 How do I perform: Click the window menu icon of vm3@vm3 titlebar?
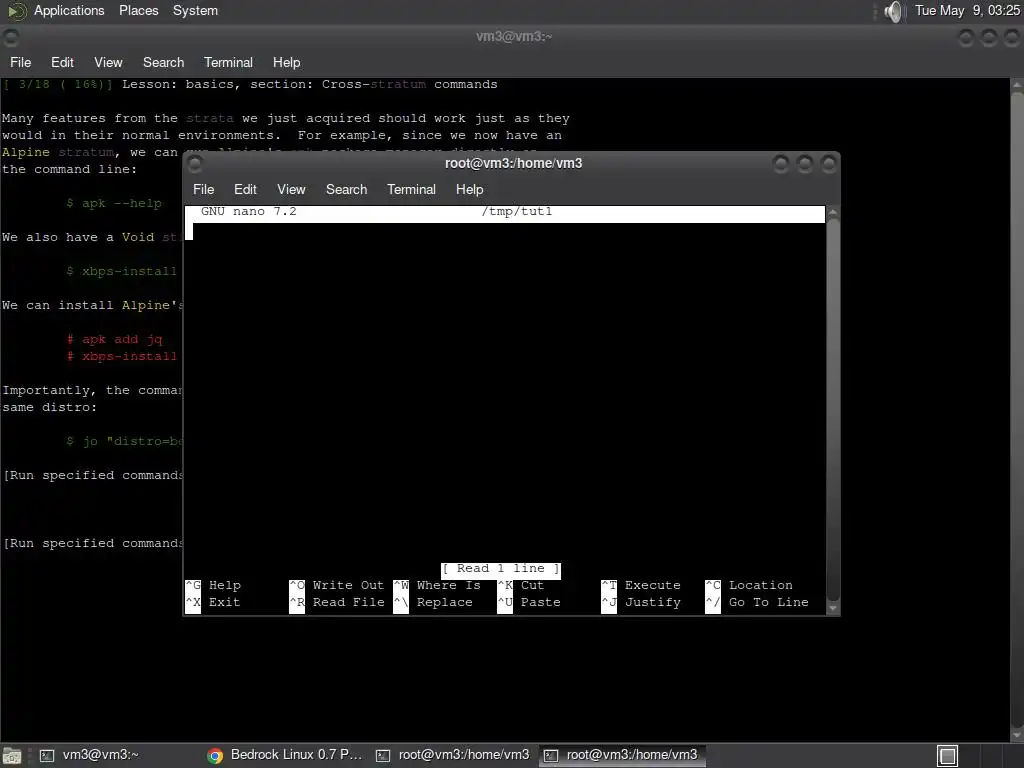(11, 37)
